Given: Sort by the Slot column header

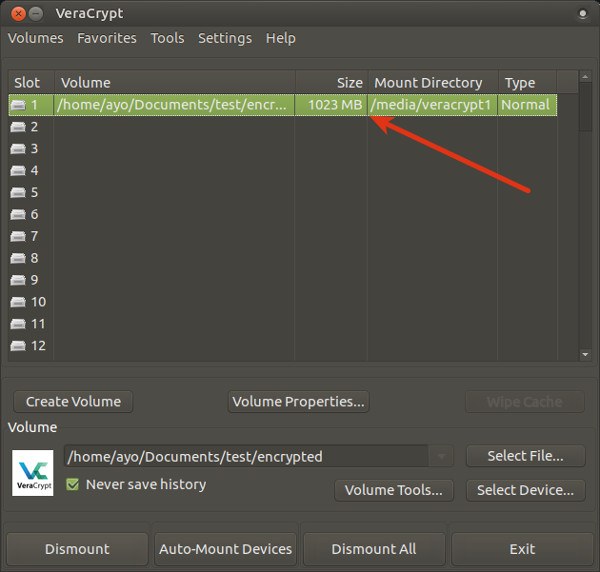Looking at the screenshot, I should 31,82.
